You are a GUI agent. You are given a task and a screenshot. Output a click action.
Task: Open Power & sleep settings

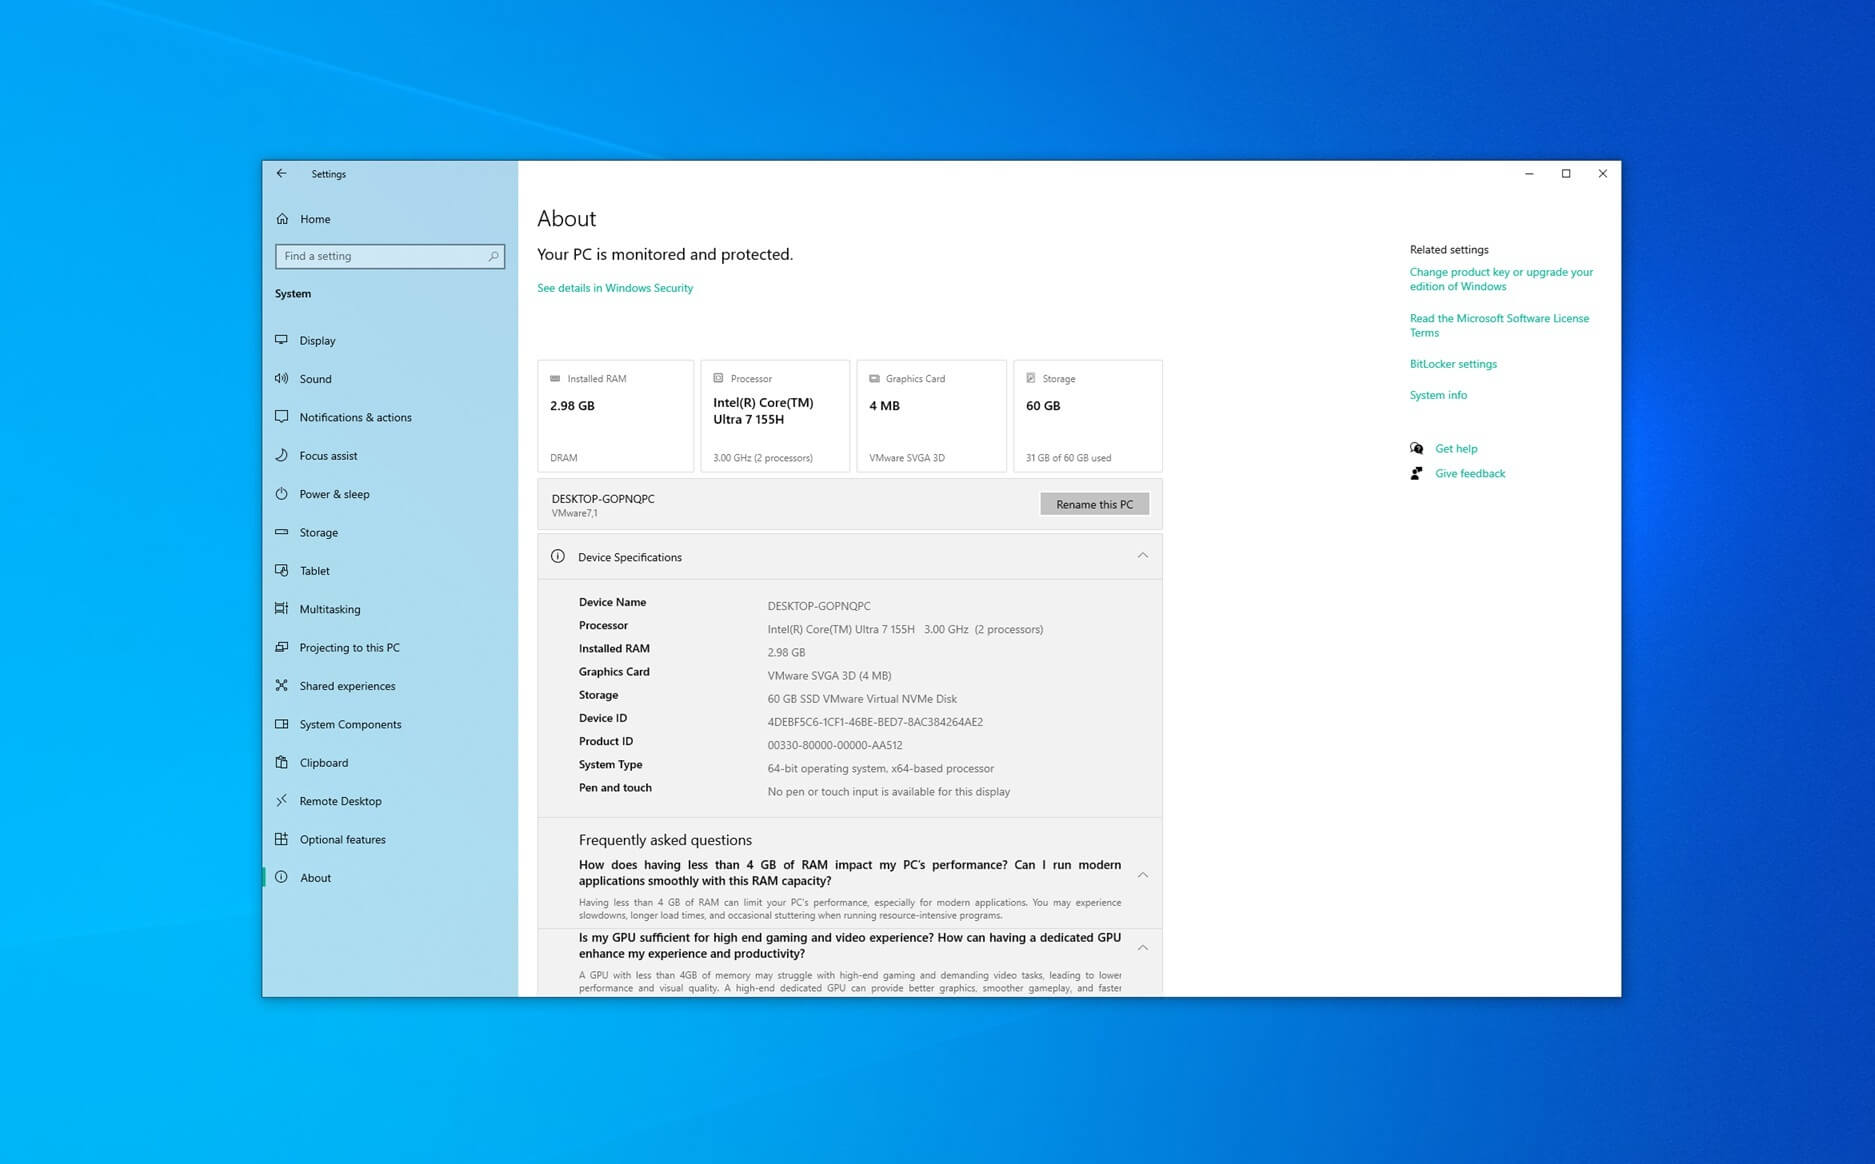pyautogui.click(x=283, y=493)
